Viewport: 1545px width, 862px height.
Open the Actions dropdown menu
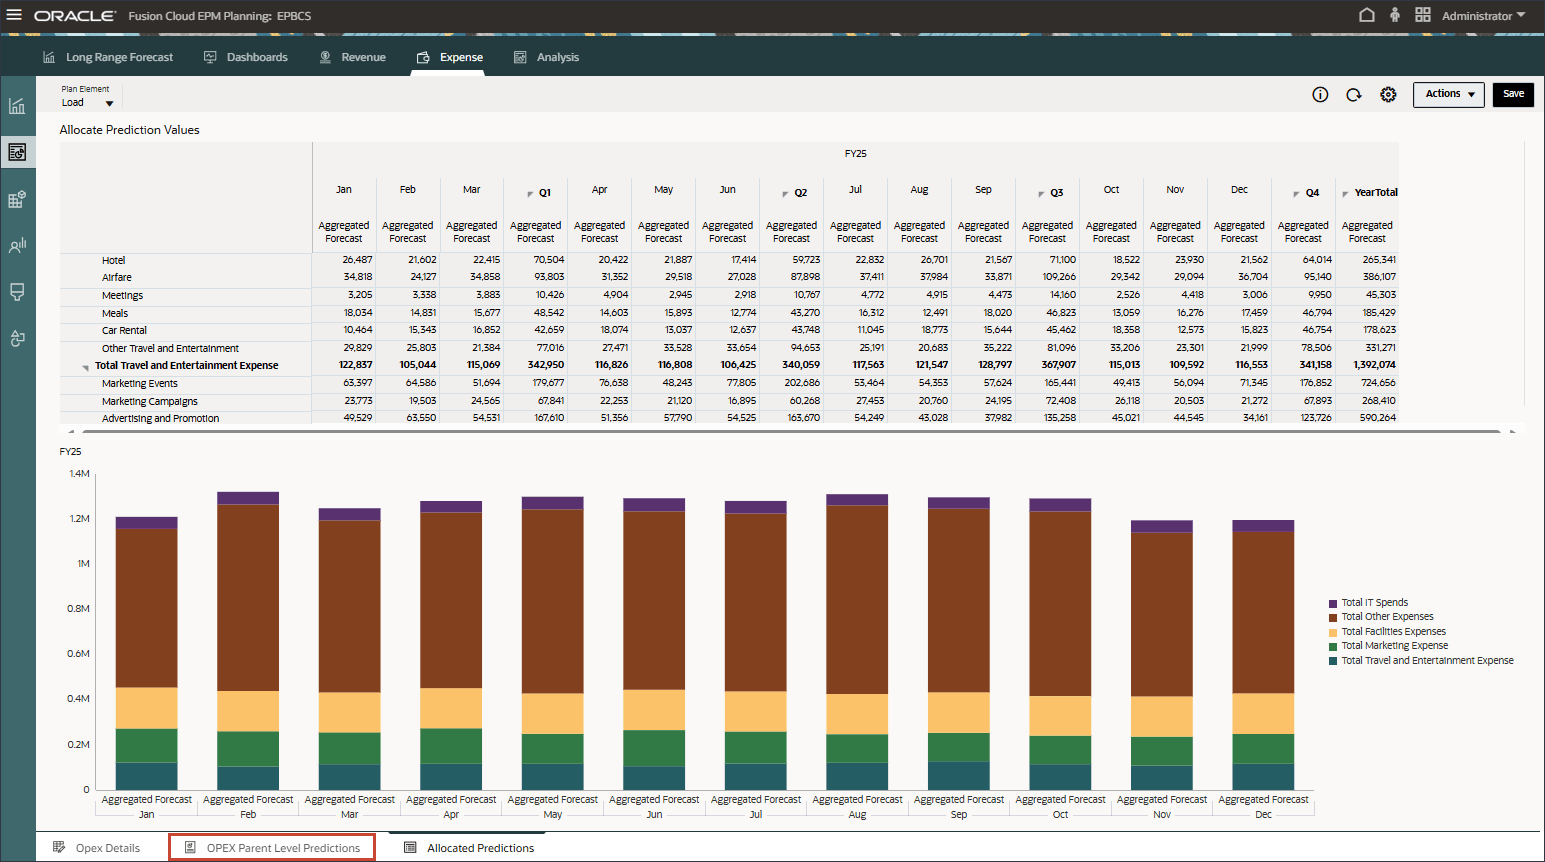[1448, 94]
